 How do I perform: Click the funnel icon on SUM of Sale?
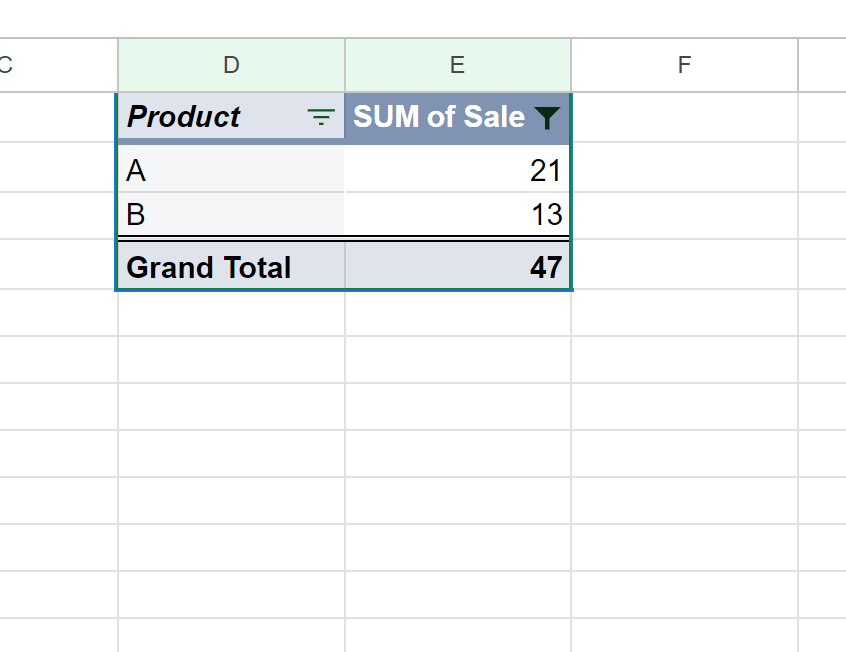pos(547,117)
